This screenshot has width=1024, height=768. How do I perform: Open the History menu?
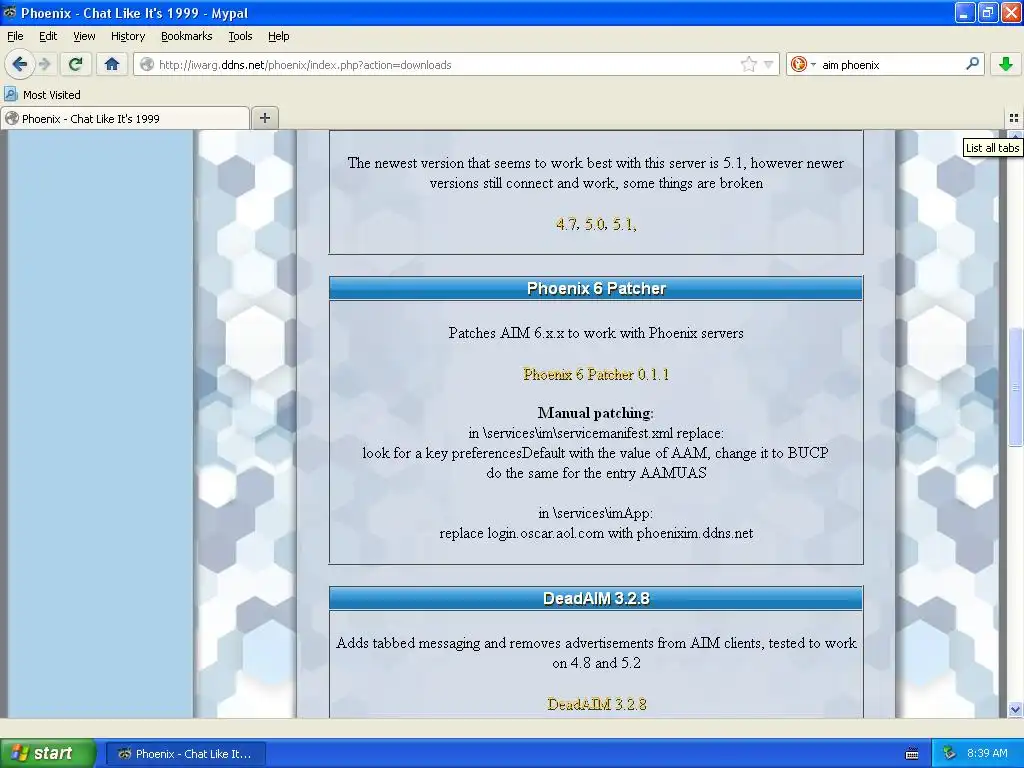click(x=127, y=36)
